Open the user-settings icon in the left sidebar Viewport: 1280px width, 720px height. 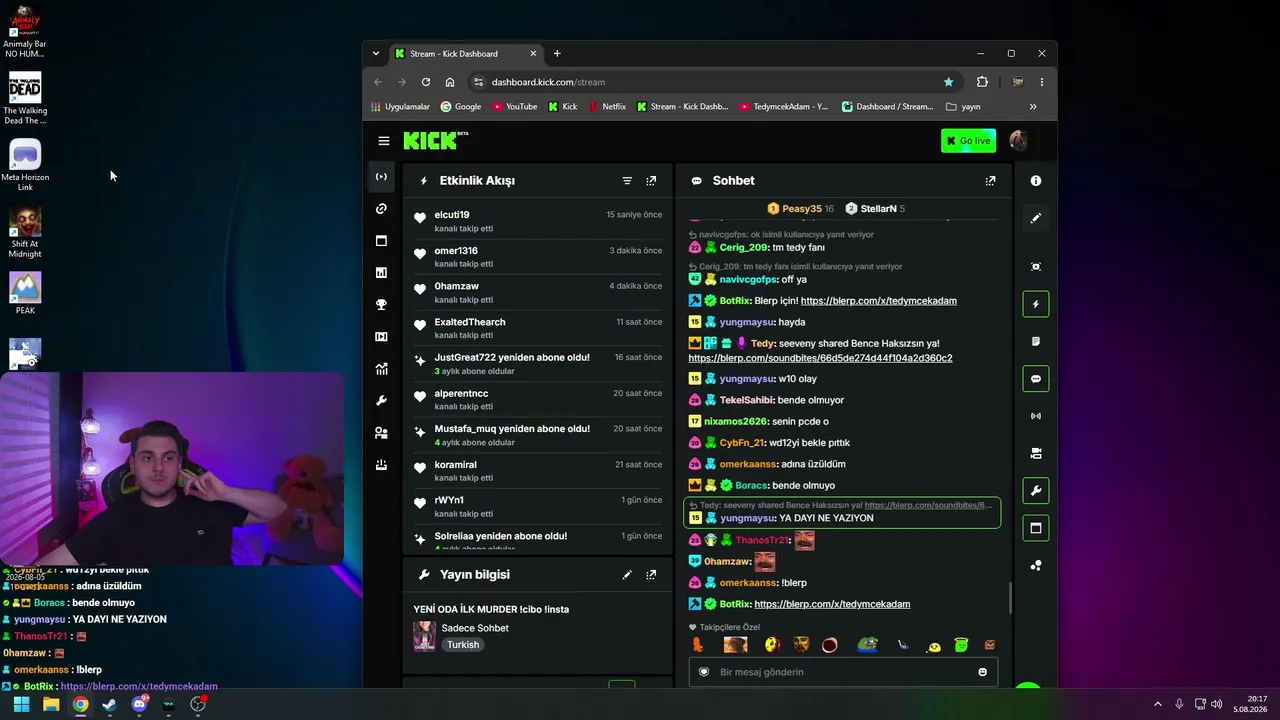381,433
